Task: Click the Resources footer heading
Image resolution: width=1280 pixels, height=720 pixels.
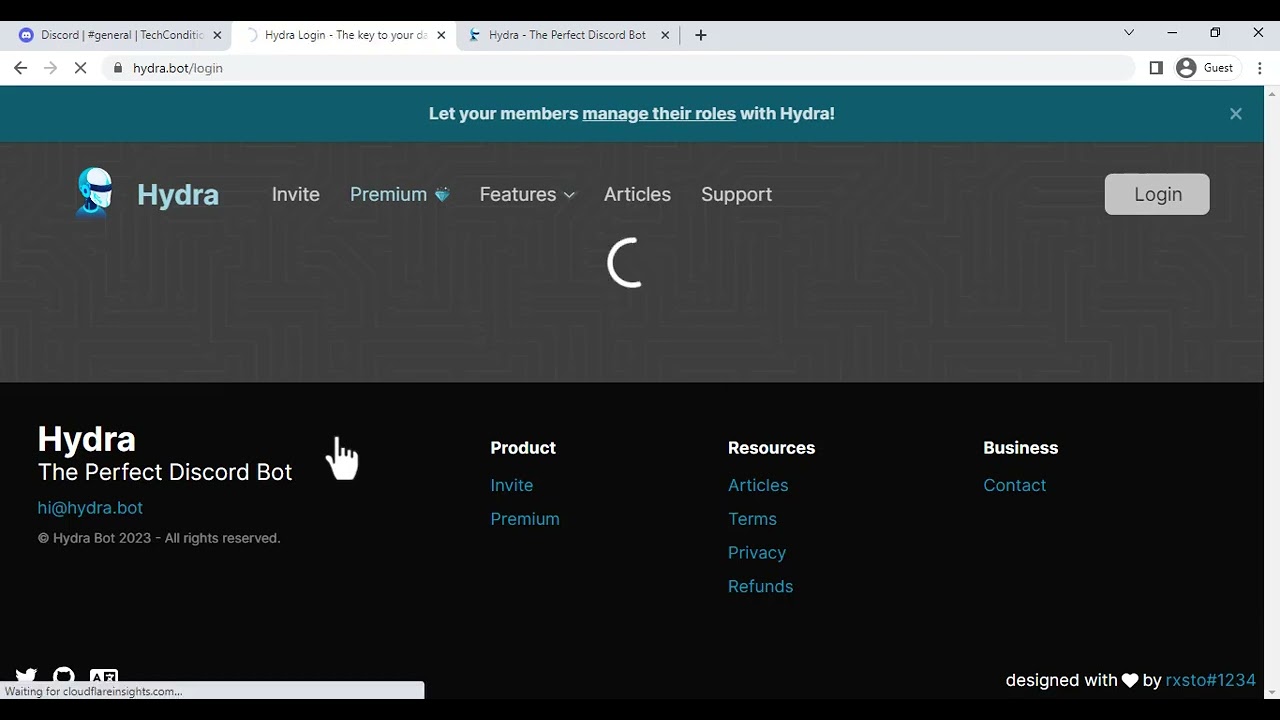Action: click(771, 448)
